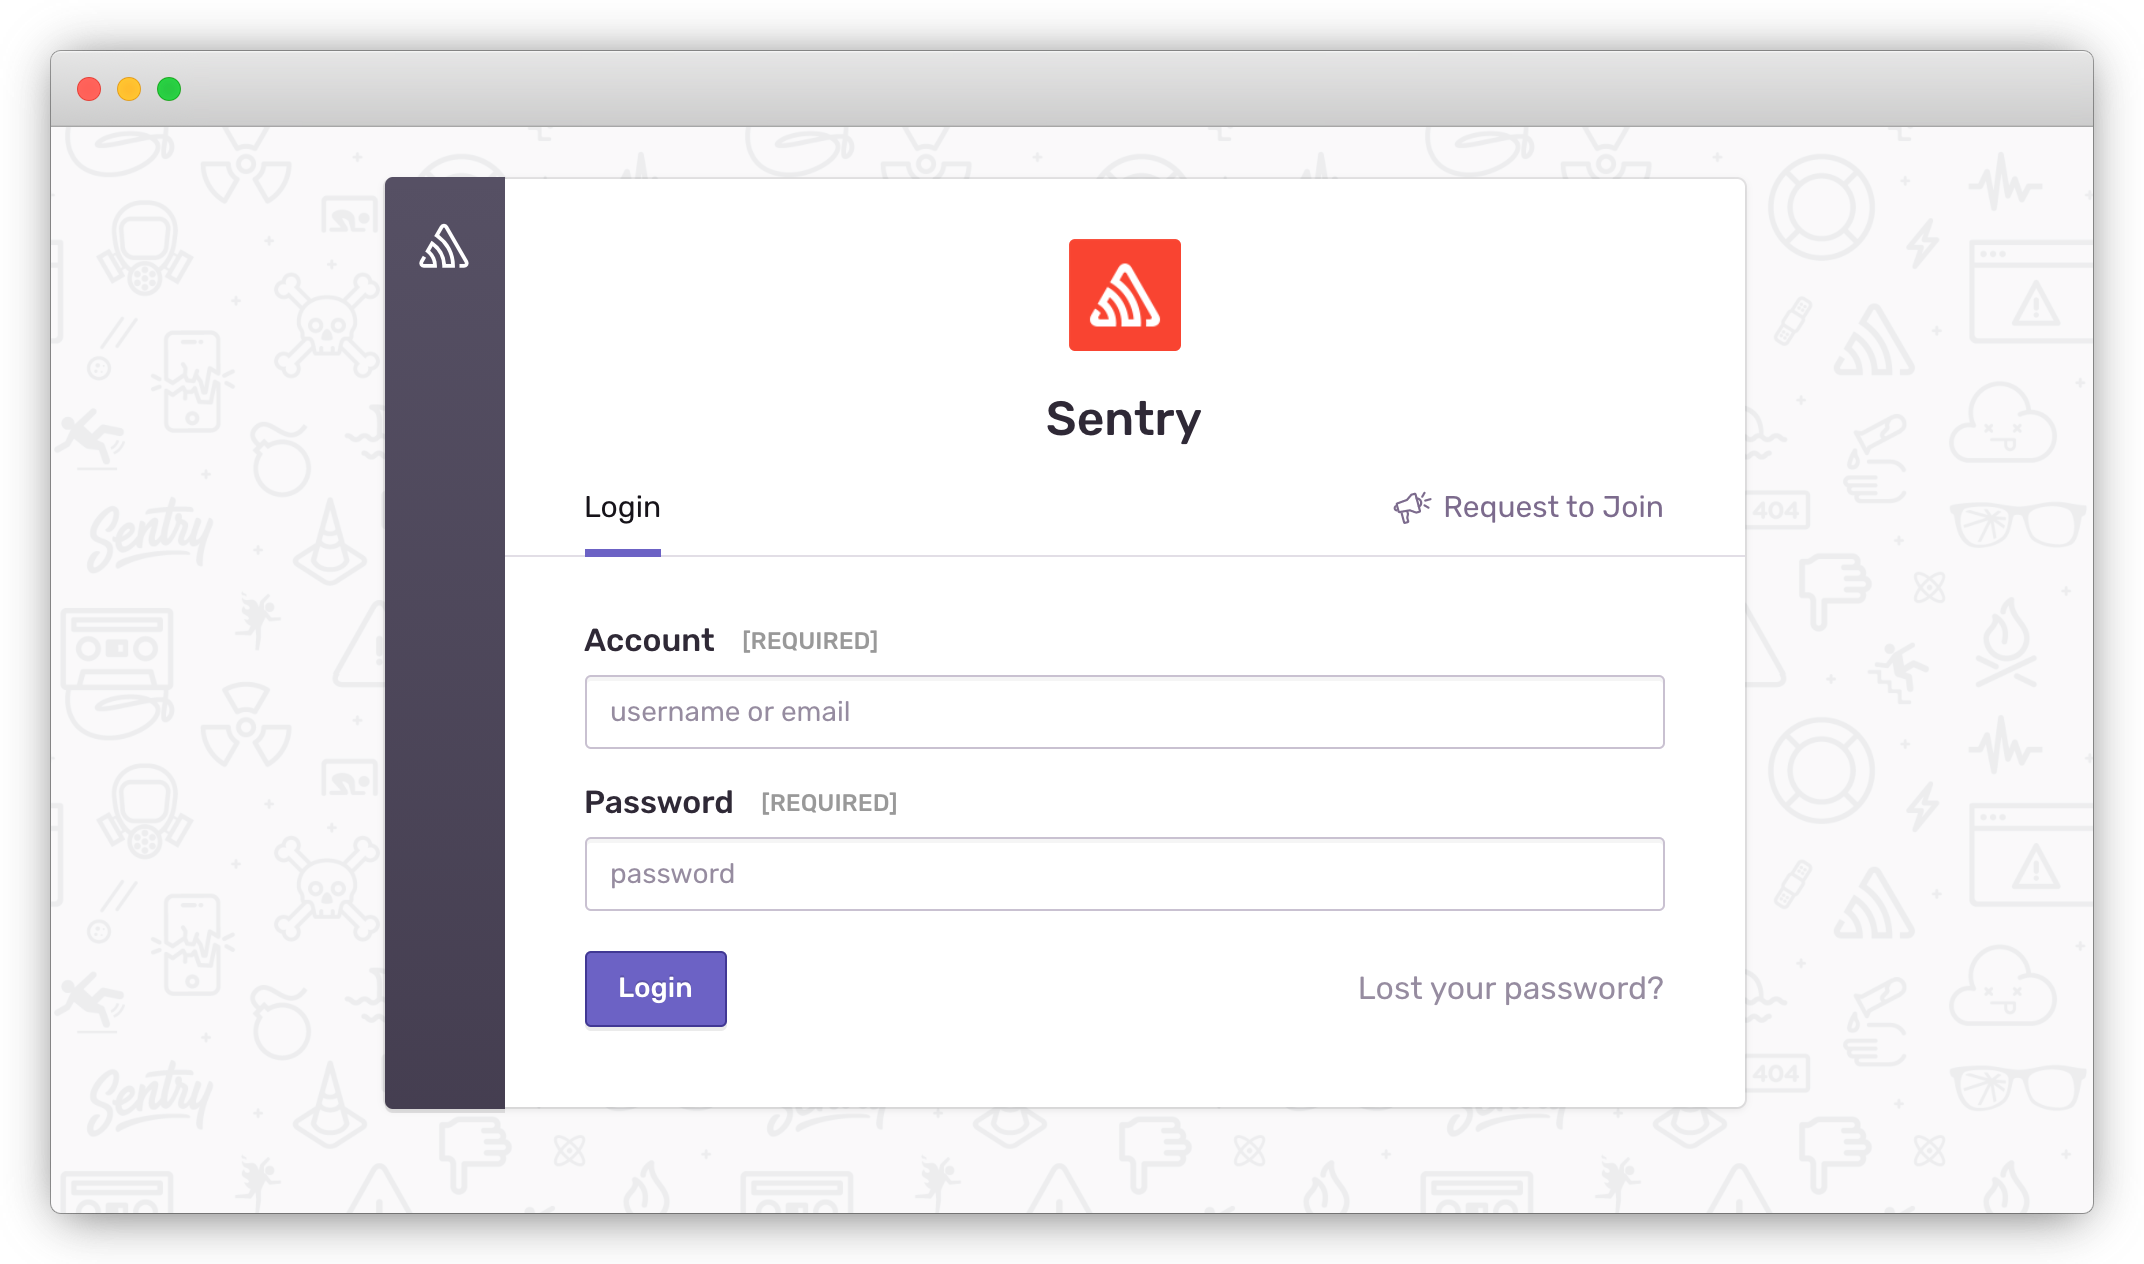Click the megaphone icon beside Request to Join
The width and height of the screenshot is (2144, 1264).
pos(1411,507)
